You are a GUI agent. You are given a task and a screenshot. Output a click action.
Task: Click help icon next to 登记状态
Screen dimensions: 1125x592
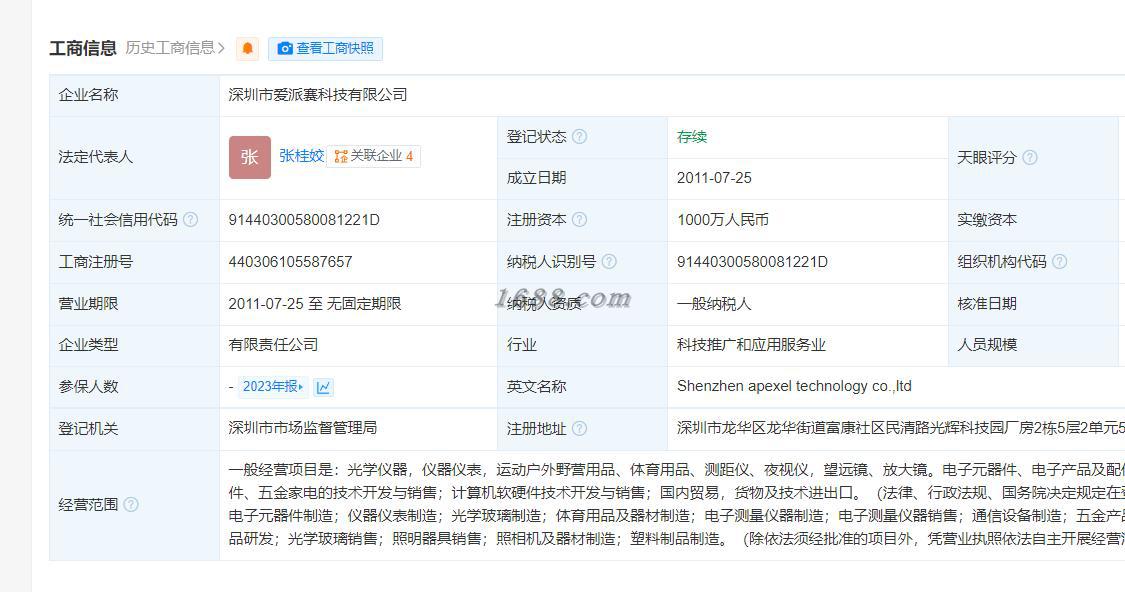click(x=580, y=136)
